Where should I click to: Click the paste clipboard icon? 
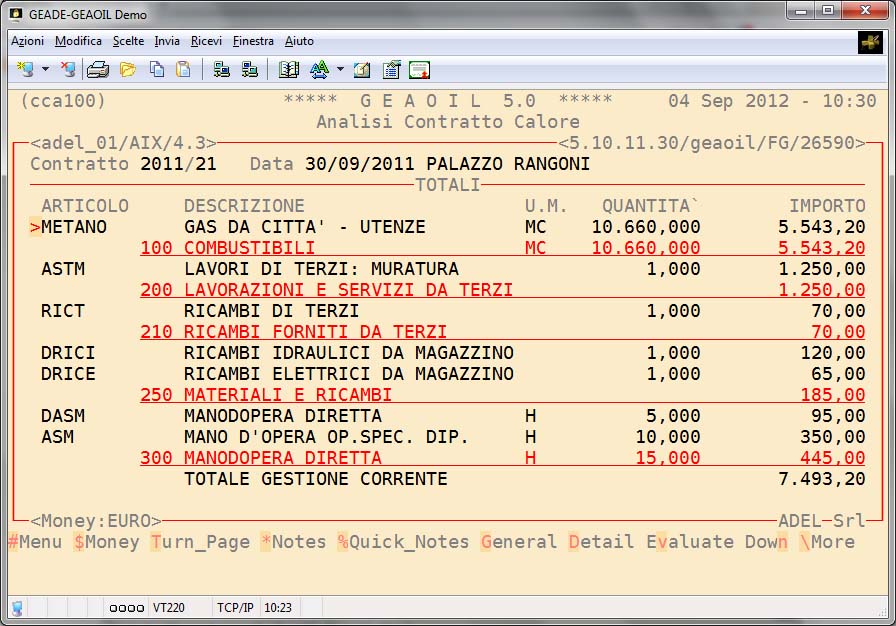pyautogui.click(x=183, y=70)
